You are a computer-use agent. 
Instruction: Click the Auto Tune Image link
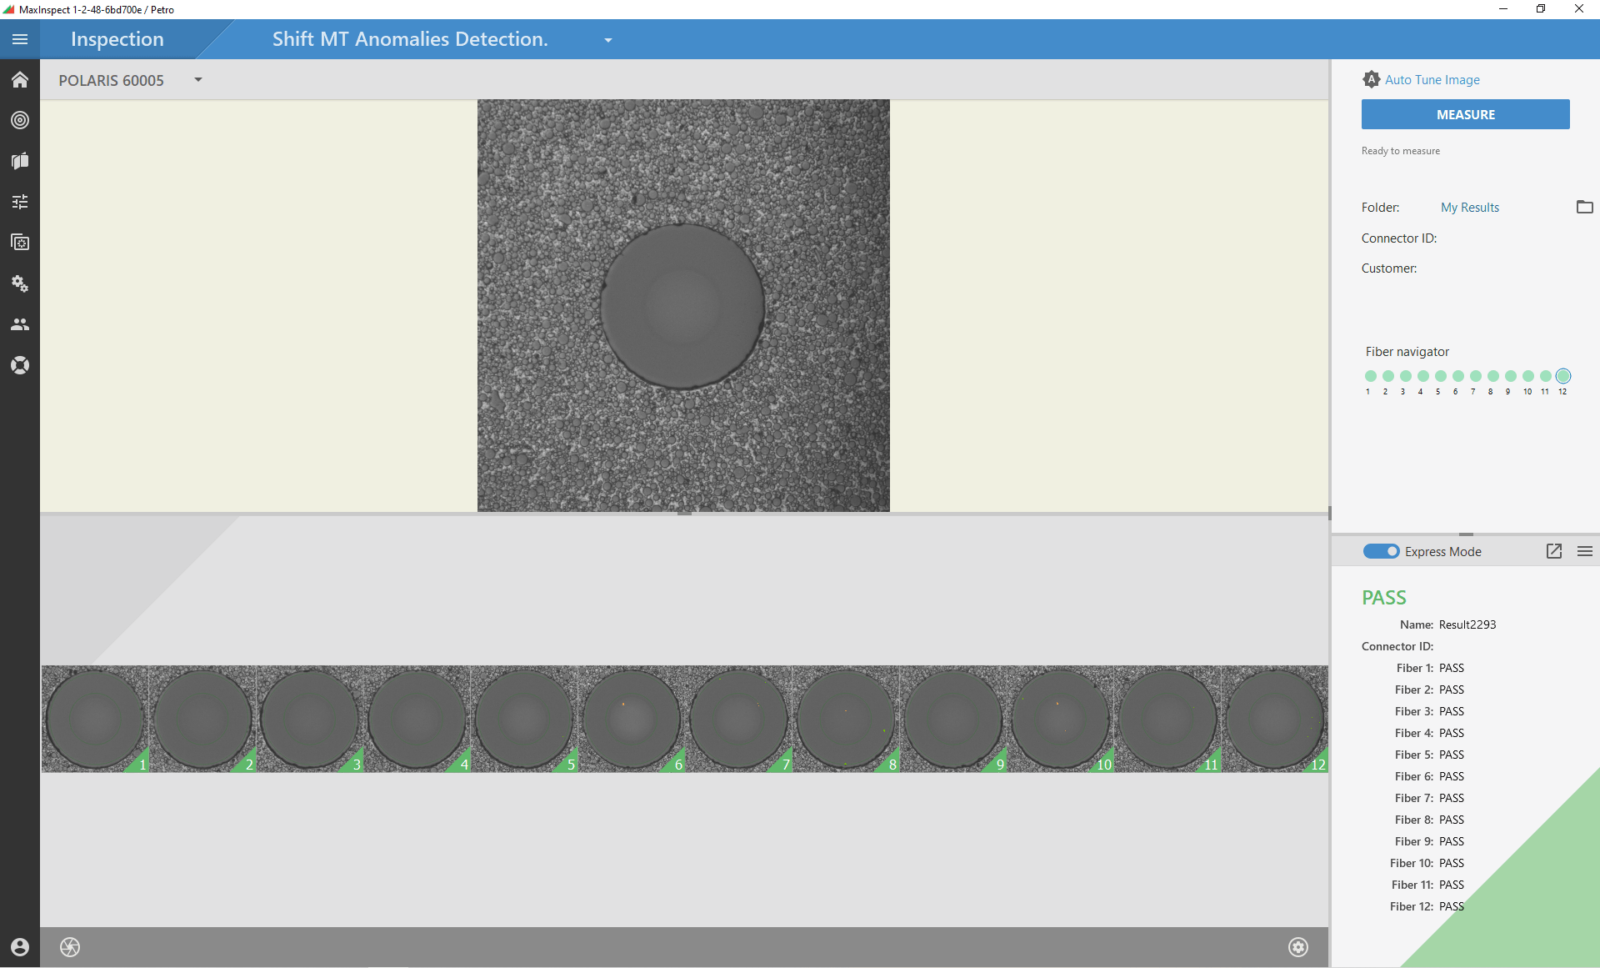click(1431, 80)
